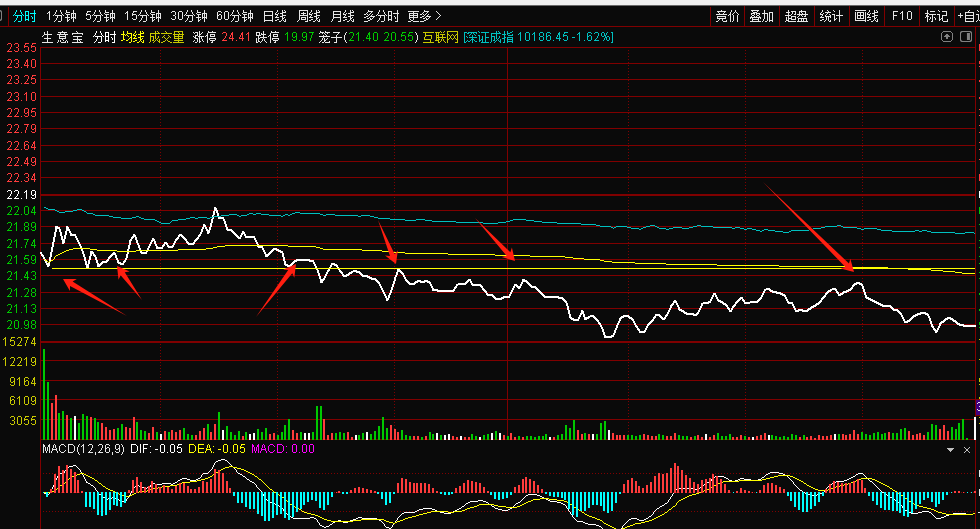Expand the 更多 period options
Image resolution: width=980 pixels, height=529 pixels.
pos(424,16)
